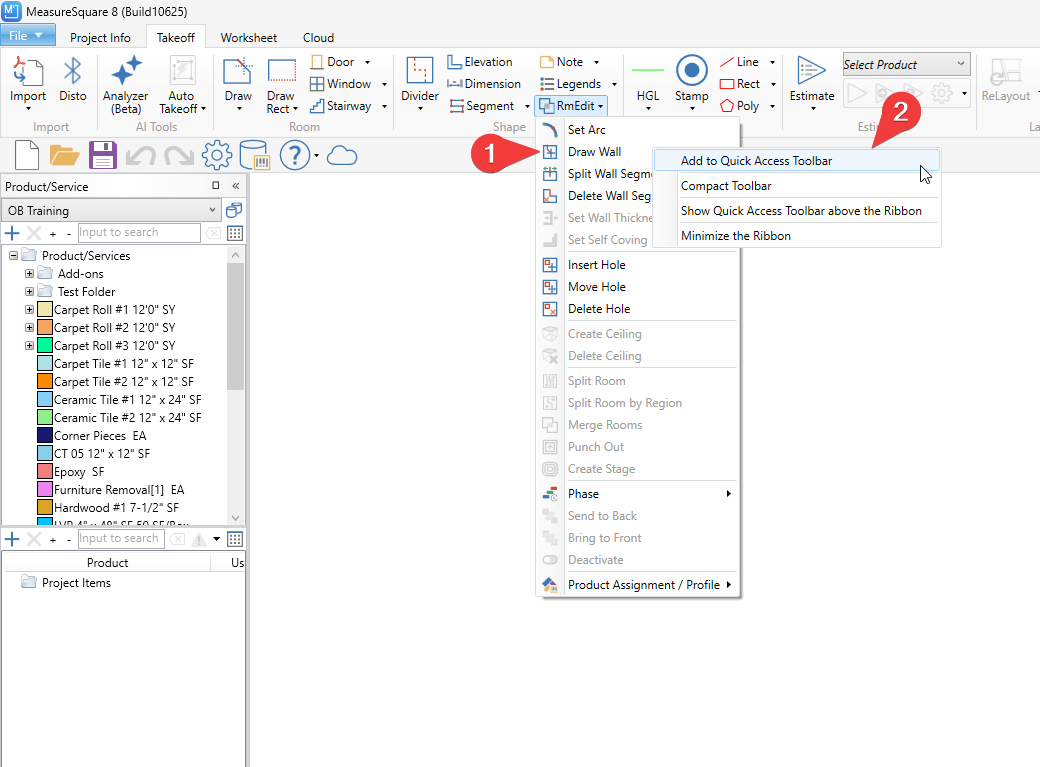
Task: Save the project with the disk icon
Action: tap(103, 155)
